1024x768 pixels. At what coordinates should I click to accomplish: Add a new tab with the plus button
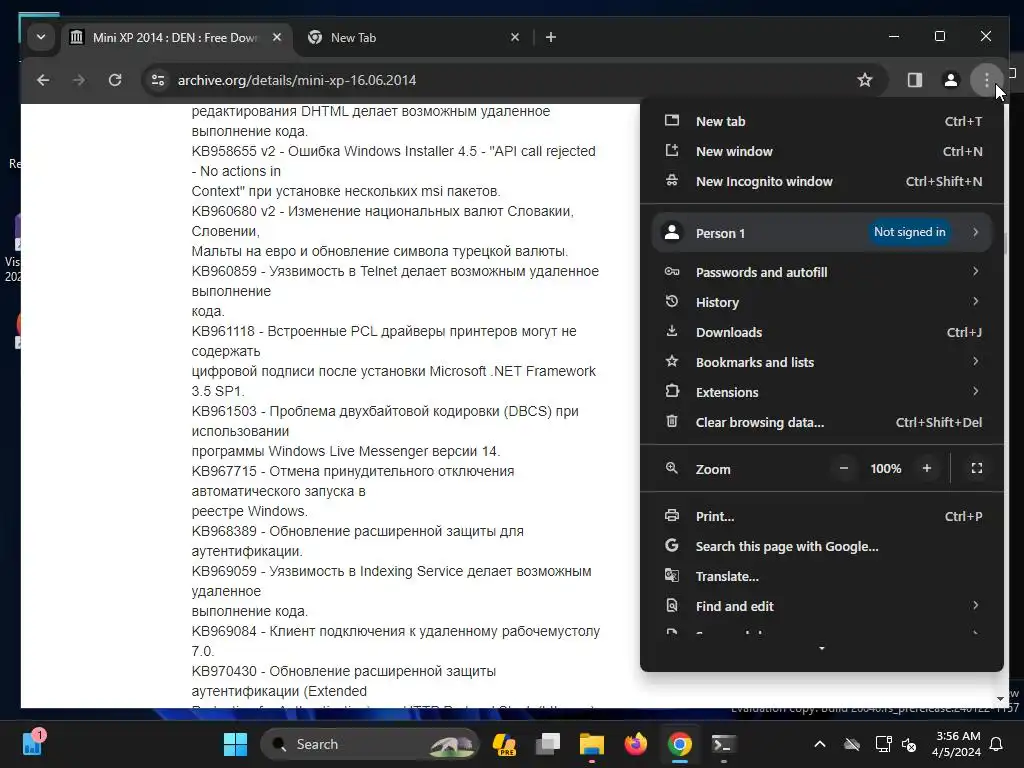pos(551,37)
